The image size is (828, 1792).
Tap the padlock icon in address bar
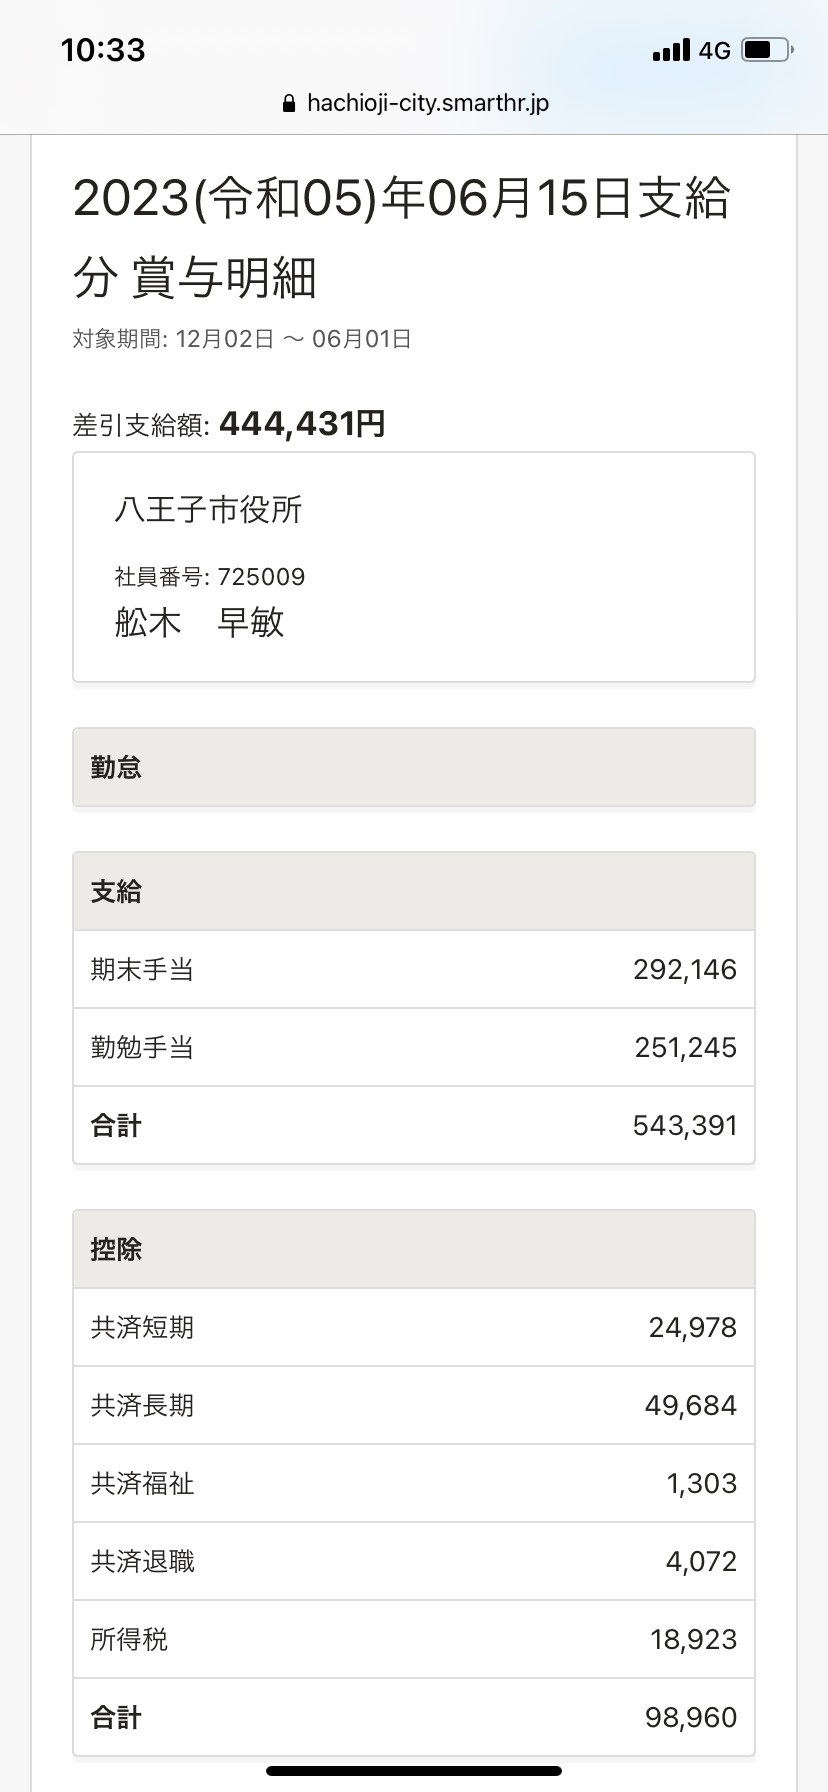(x=289, y=103)
